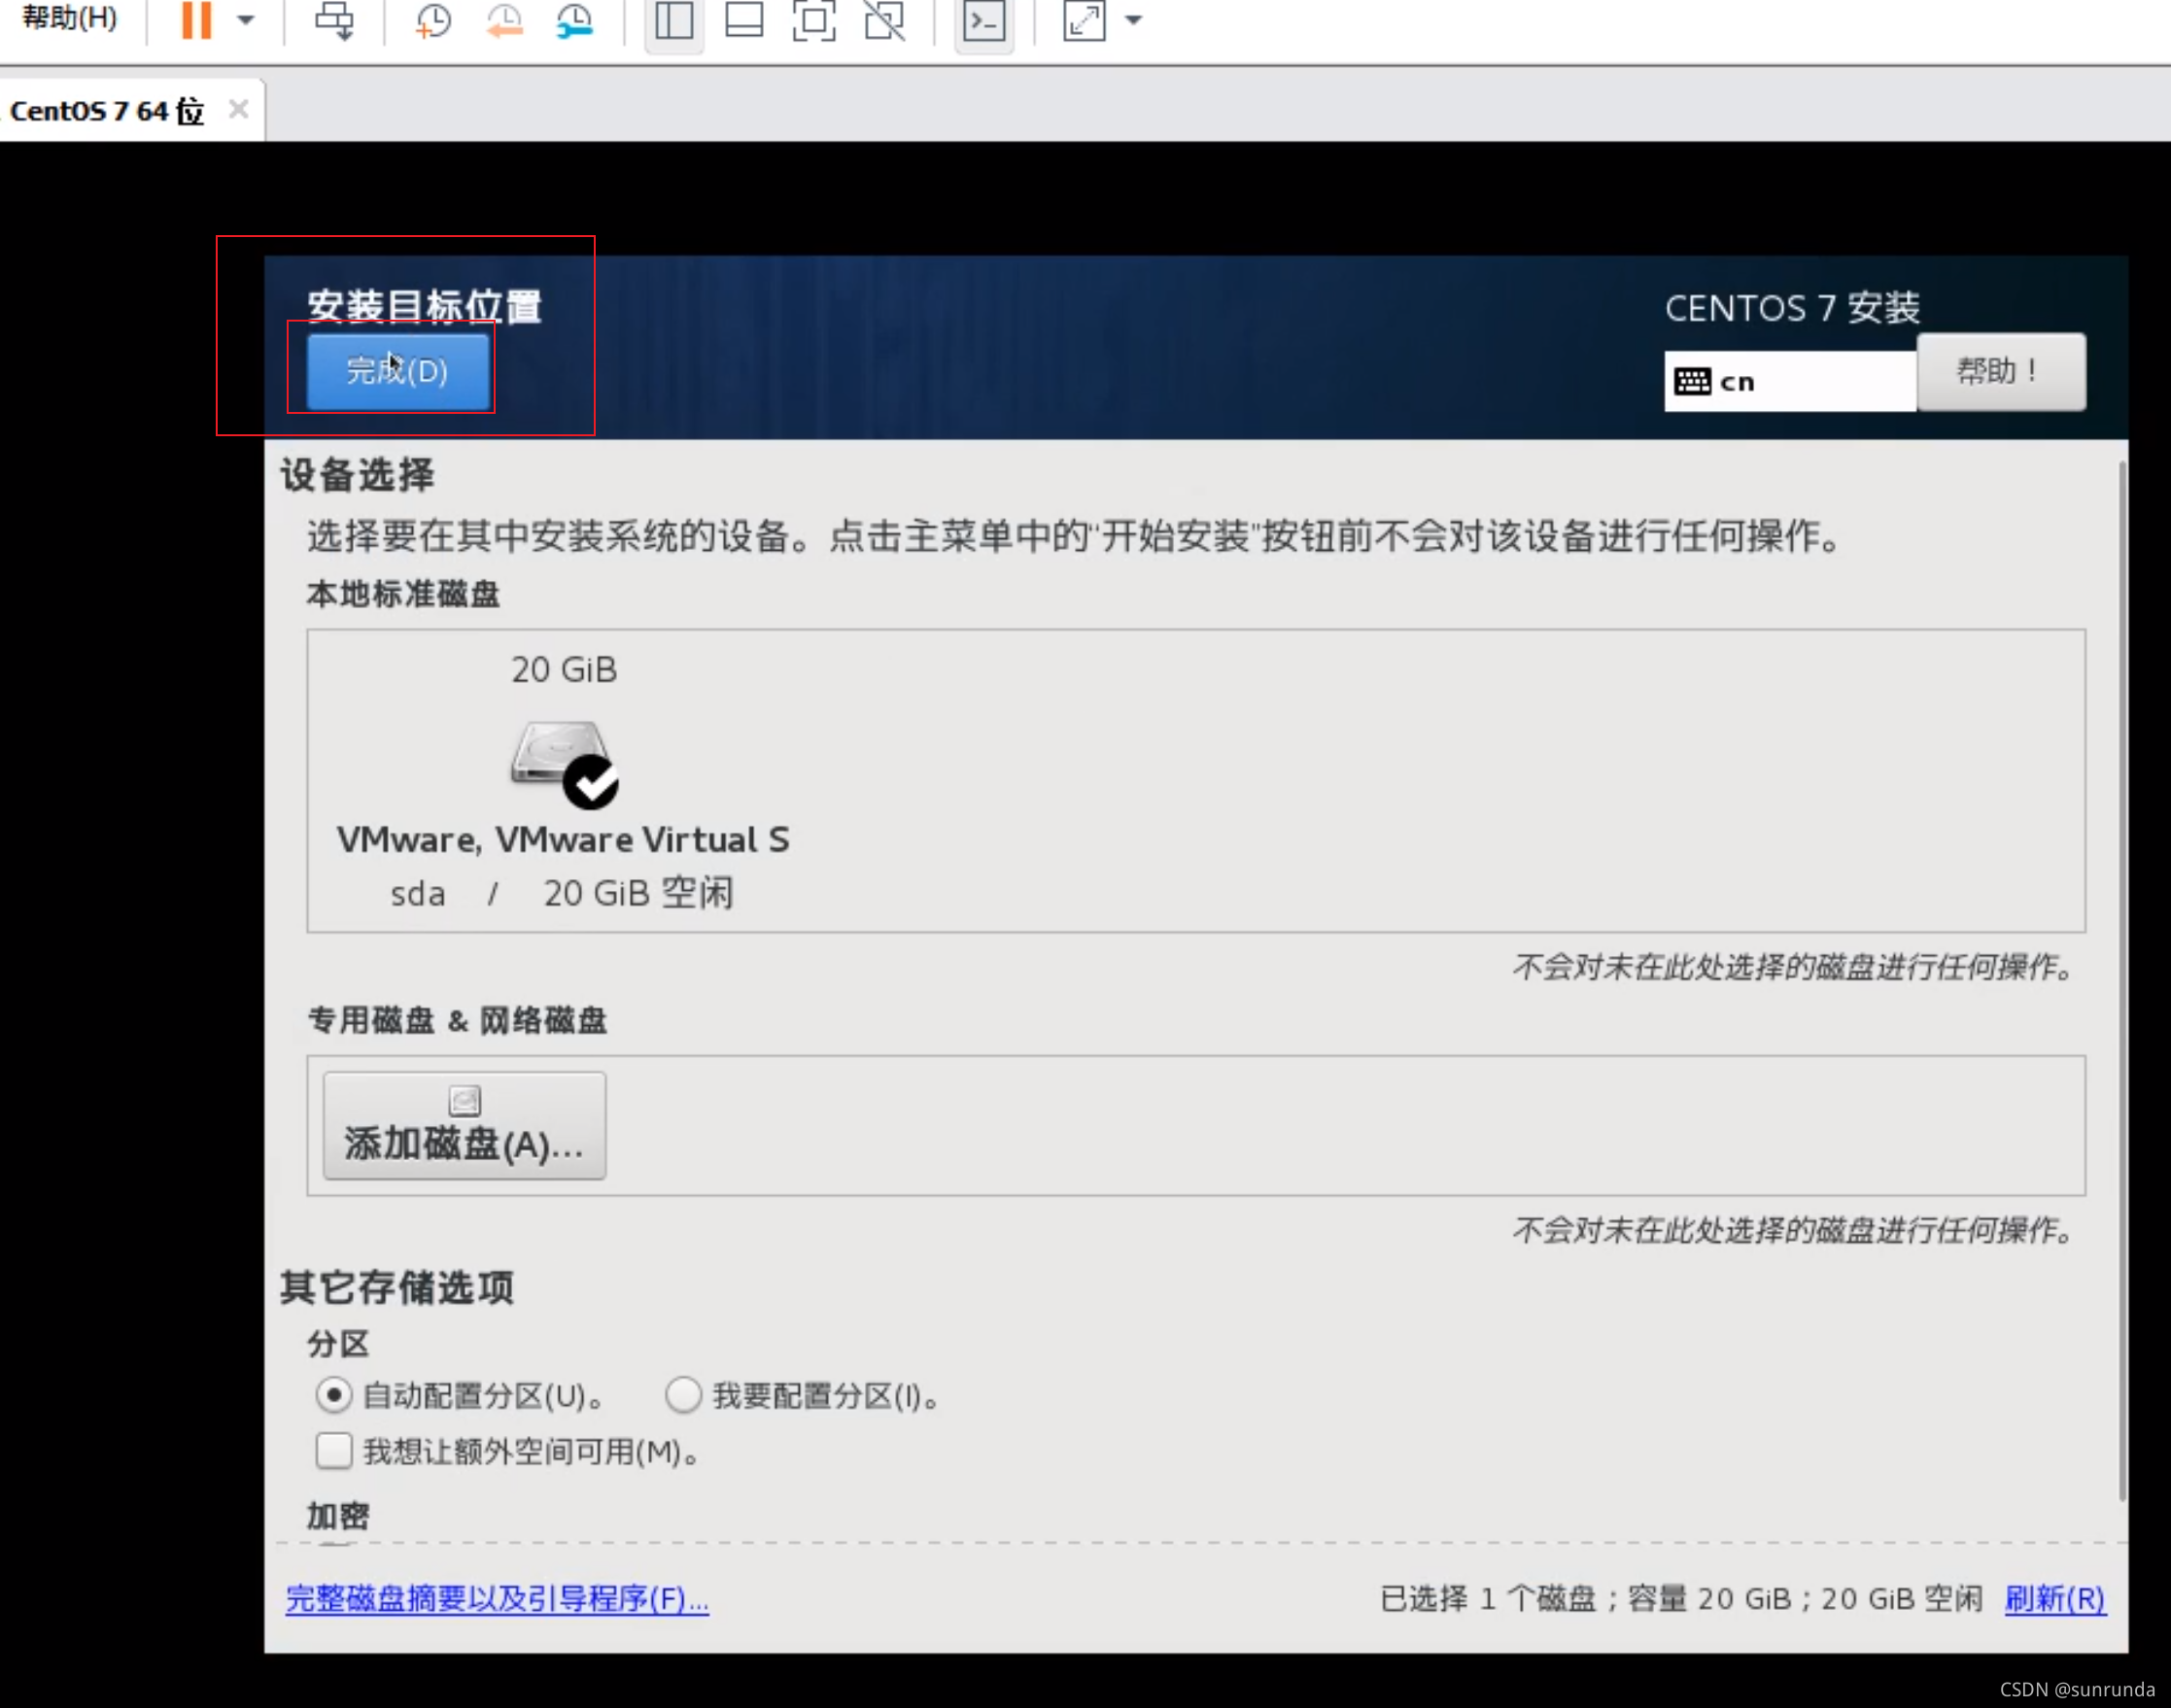The width and height of the screenshot is (2171, 1708).
Task: Select automatic partitioning radio button
Action: [333, 1395]
